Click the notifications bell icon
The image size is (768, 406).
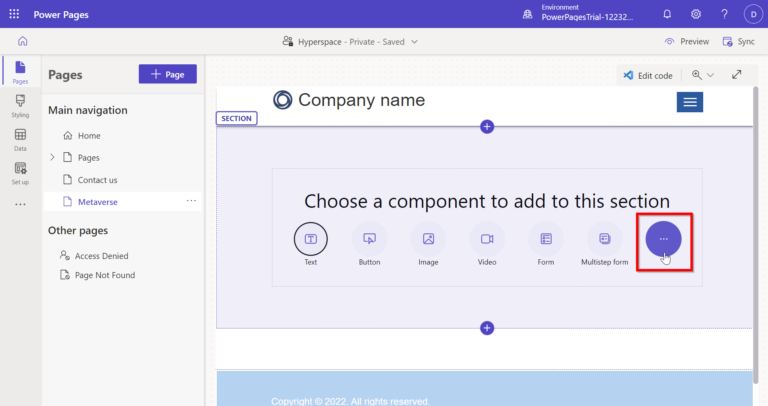(667, 14)
